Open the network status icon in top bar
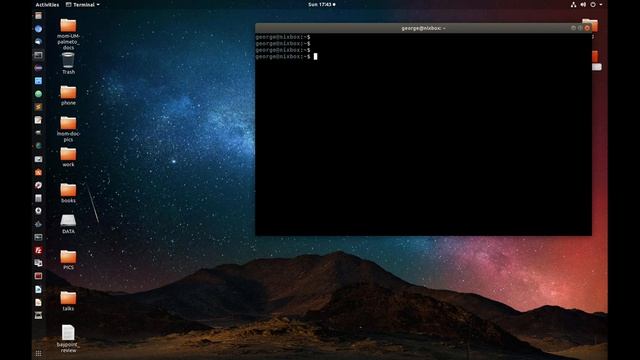 (x=573, y=4)
